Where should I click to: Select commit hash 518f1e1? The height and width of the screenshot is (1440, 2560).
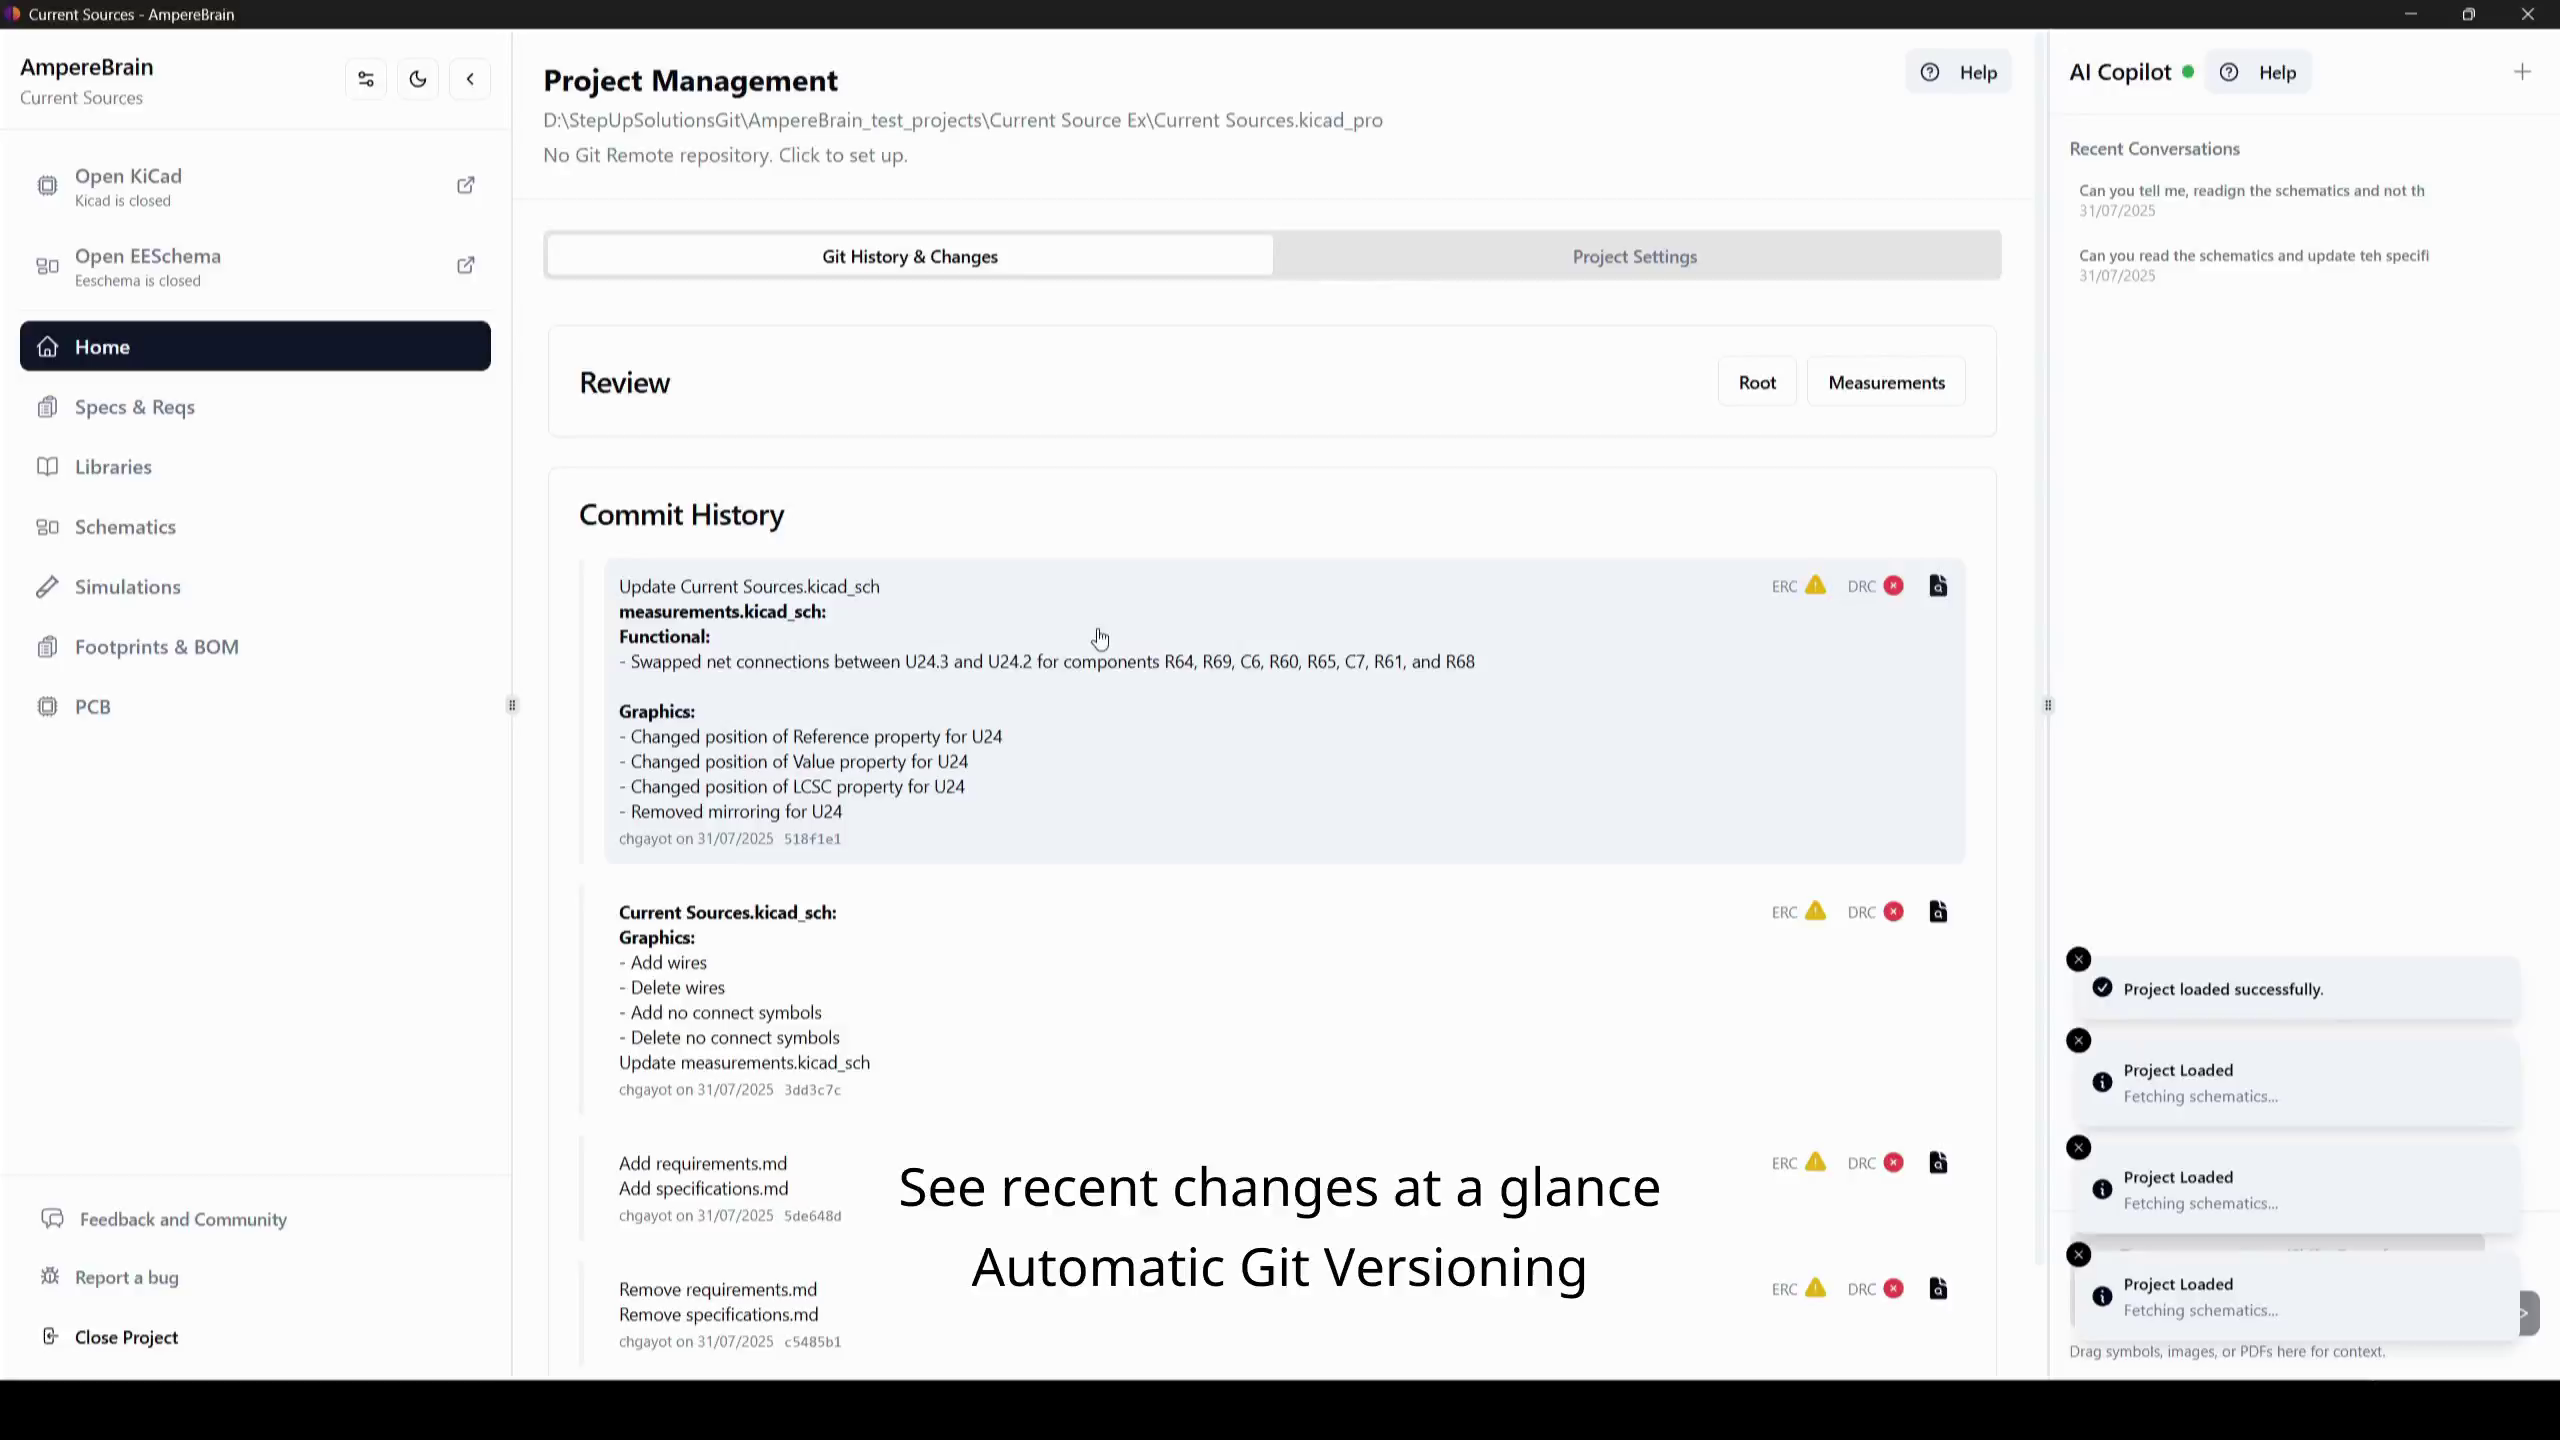[x=812, y=839]
